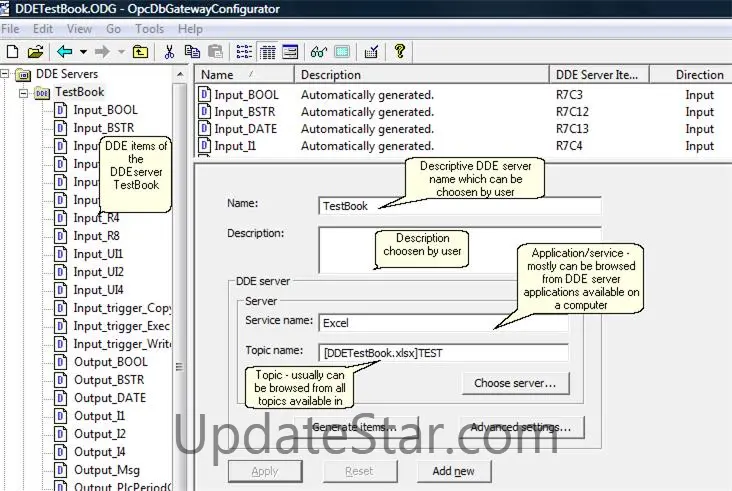
Task: Toggle the properties pane view icon
Action: click(290, 52)
